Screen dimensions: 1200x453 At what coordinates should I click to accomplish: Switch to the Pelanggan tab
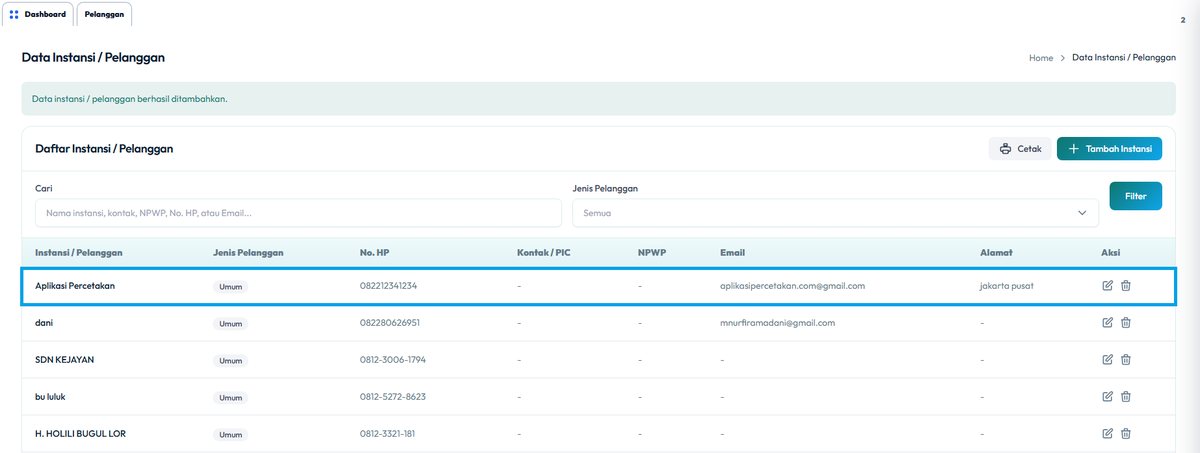[x=104, y=14]
